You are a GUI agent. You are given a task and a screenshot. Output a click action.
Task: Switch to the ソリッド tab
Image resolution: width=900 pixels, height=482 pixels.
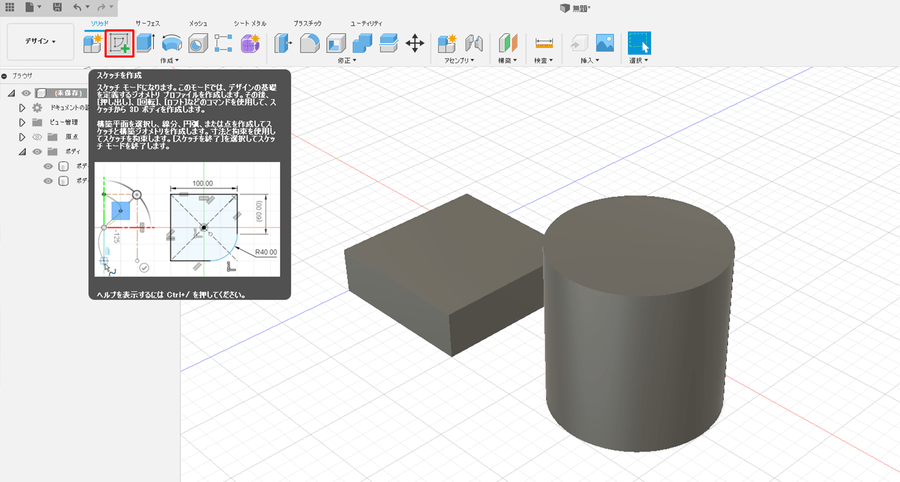(x=100, y=24)
